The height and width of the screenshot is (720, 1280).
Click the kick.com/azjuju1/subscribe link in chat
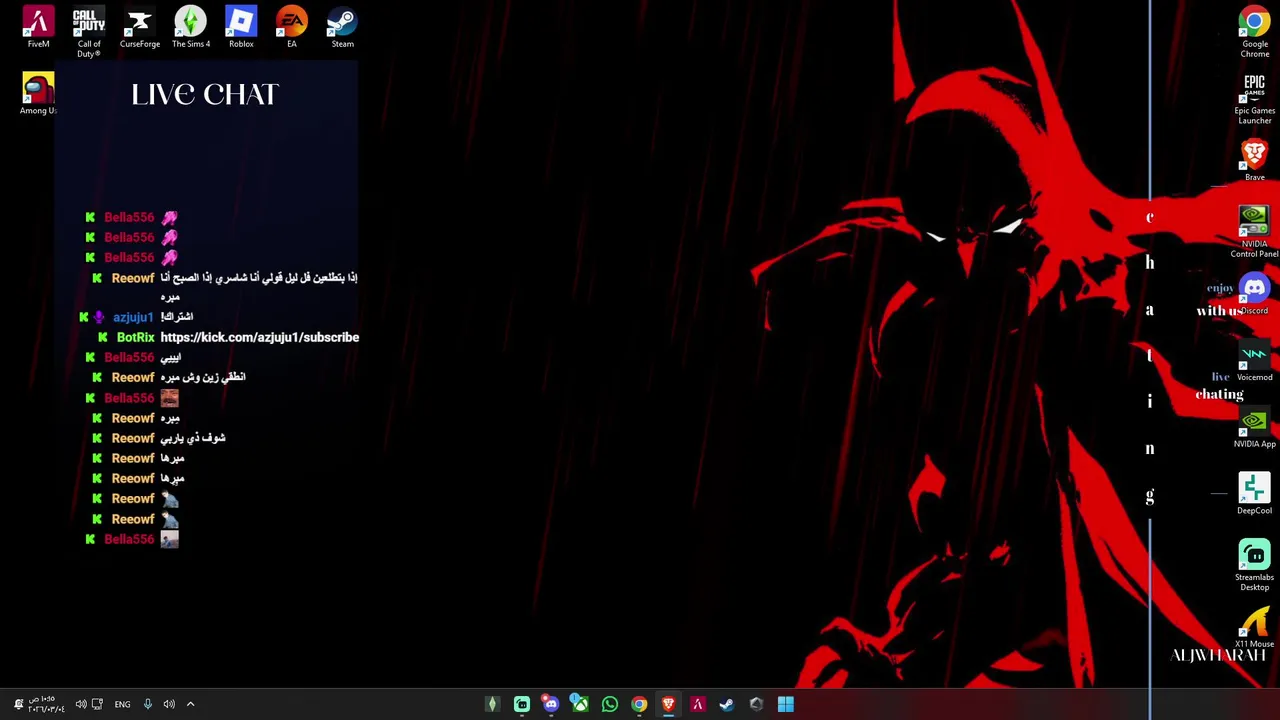[259, 337]
